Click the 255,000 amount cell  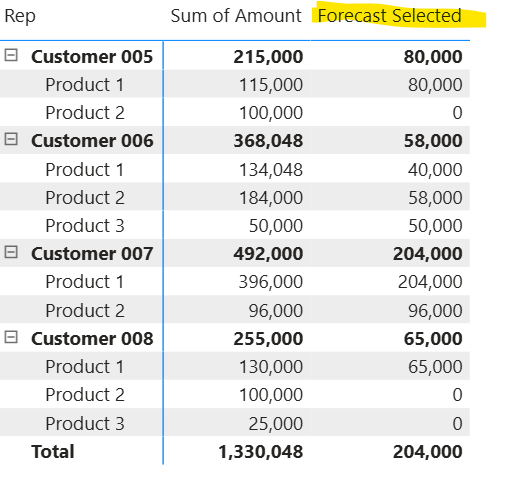pyautogui.click(x=268, y=338)
